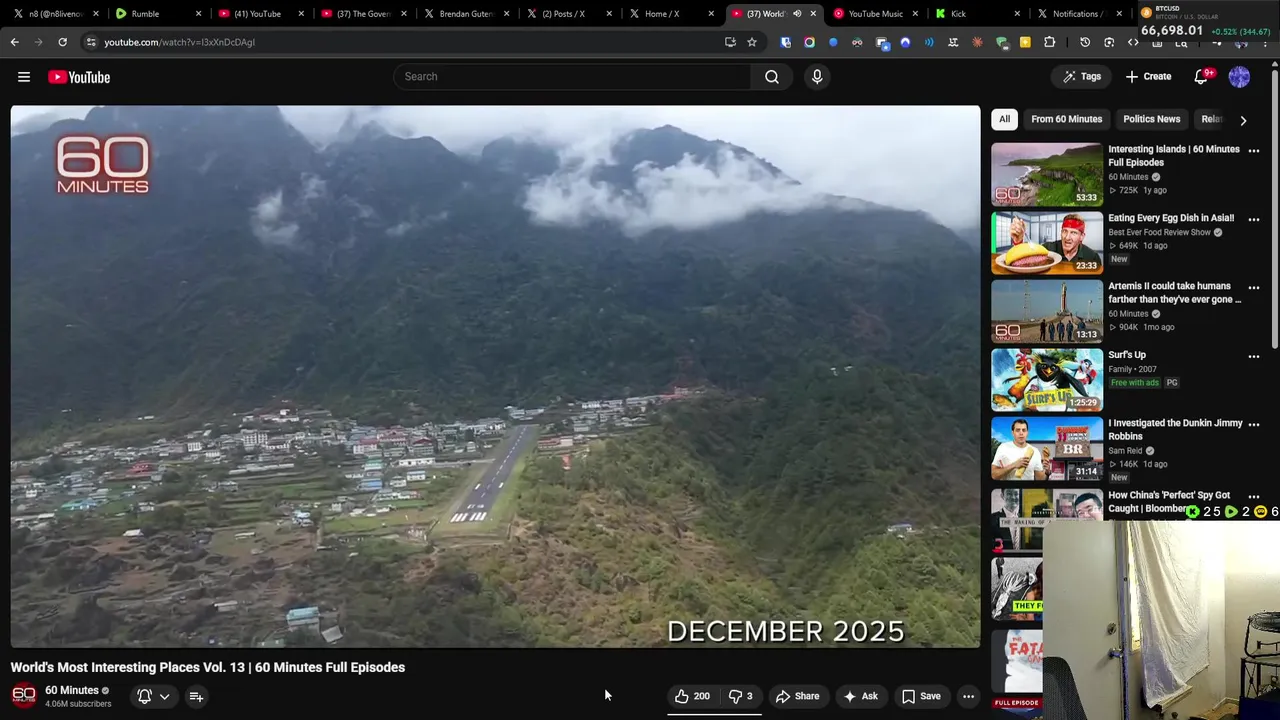Image resolution: width=1280 pixels, height=720 pixels.
Task: Open Dunkin Jimmy Robbins video thumbnail
Action: pyautogui.click(x=1047, y=448)
